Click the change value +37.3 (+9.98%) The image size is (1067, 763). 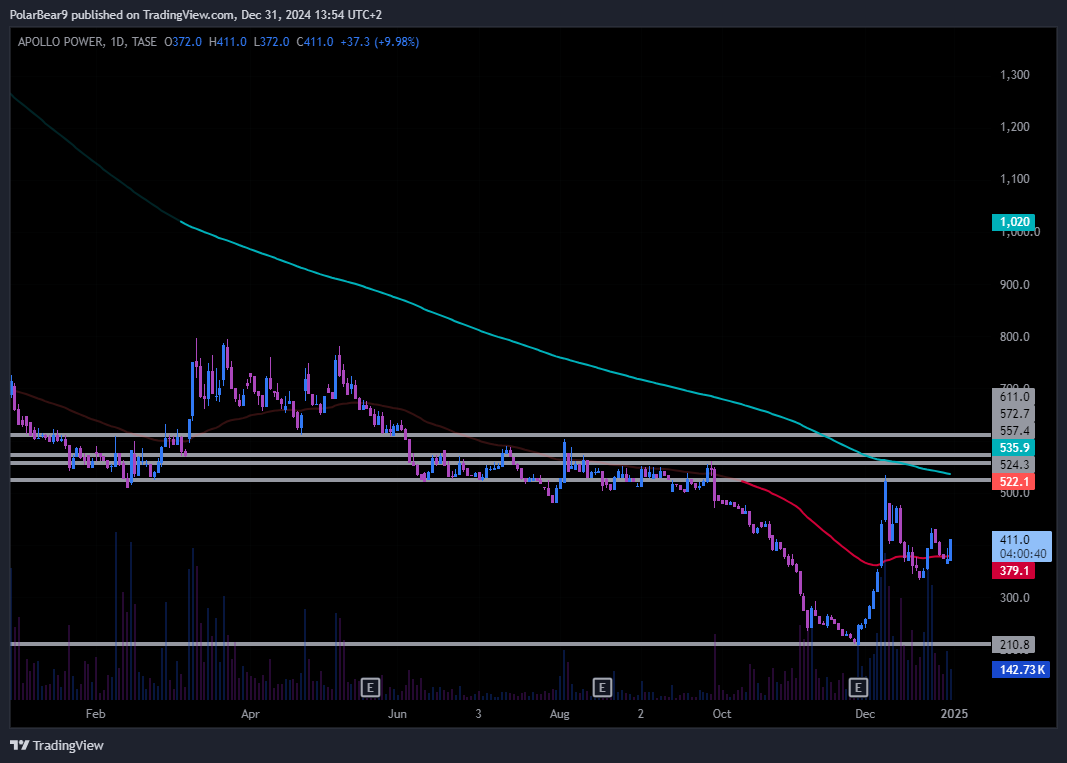click(380, 42)
